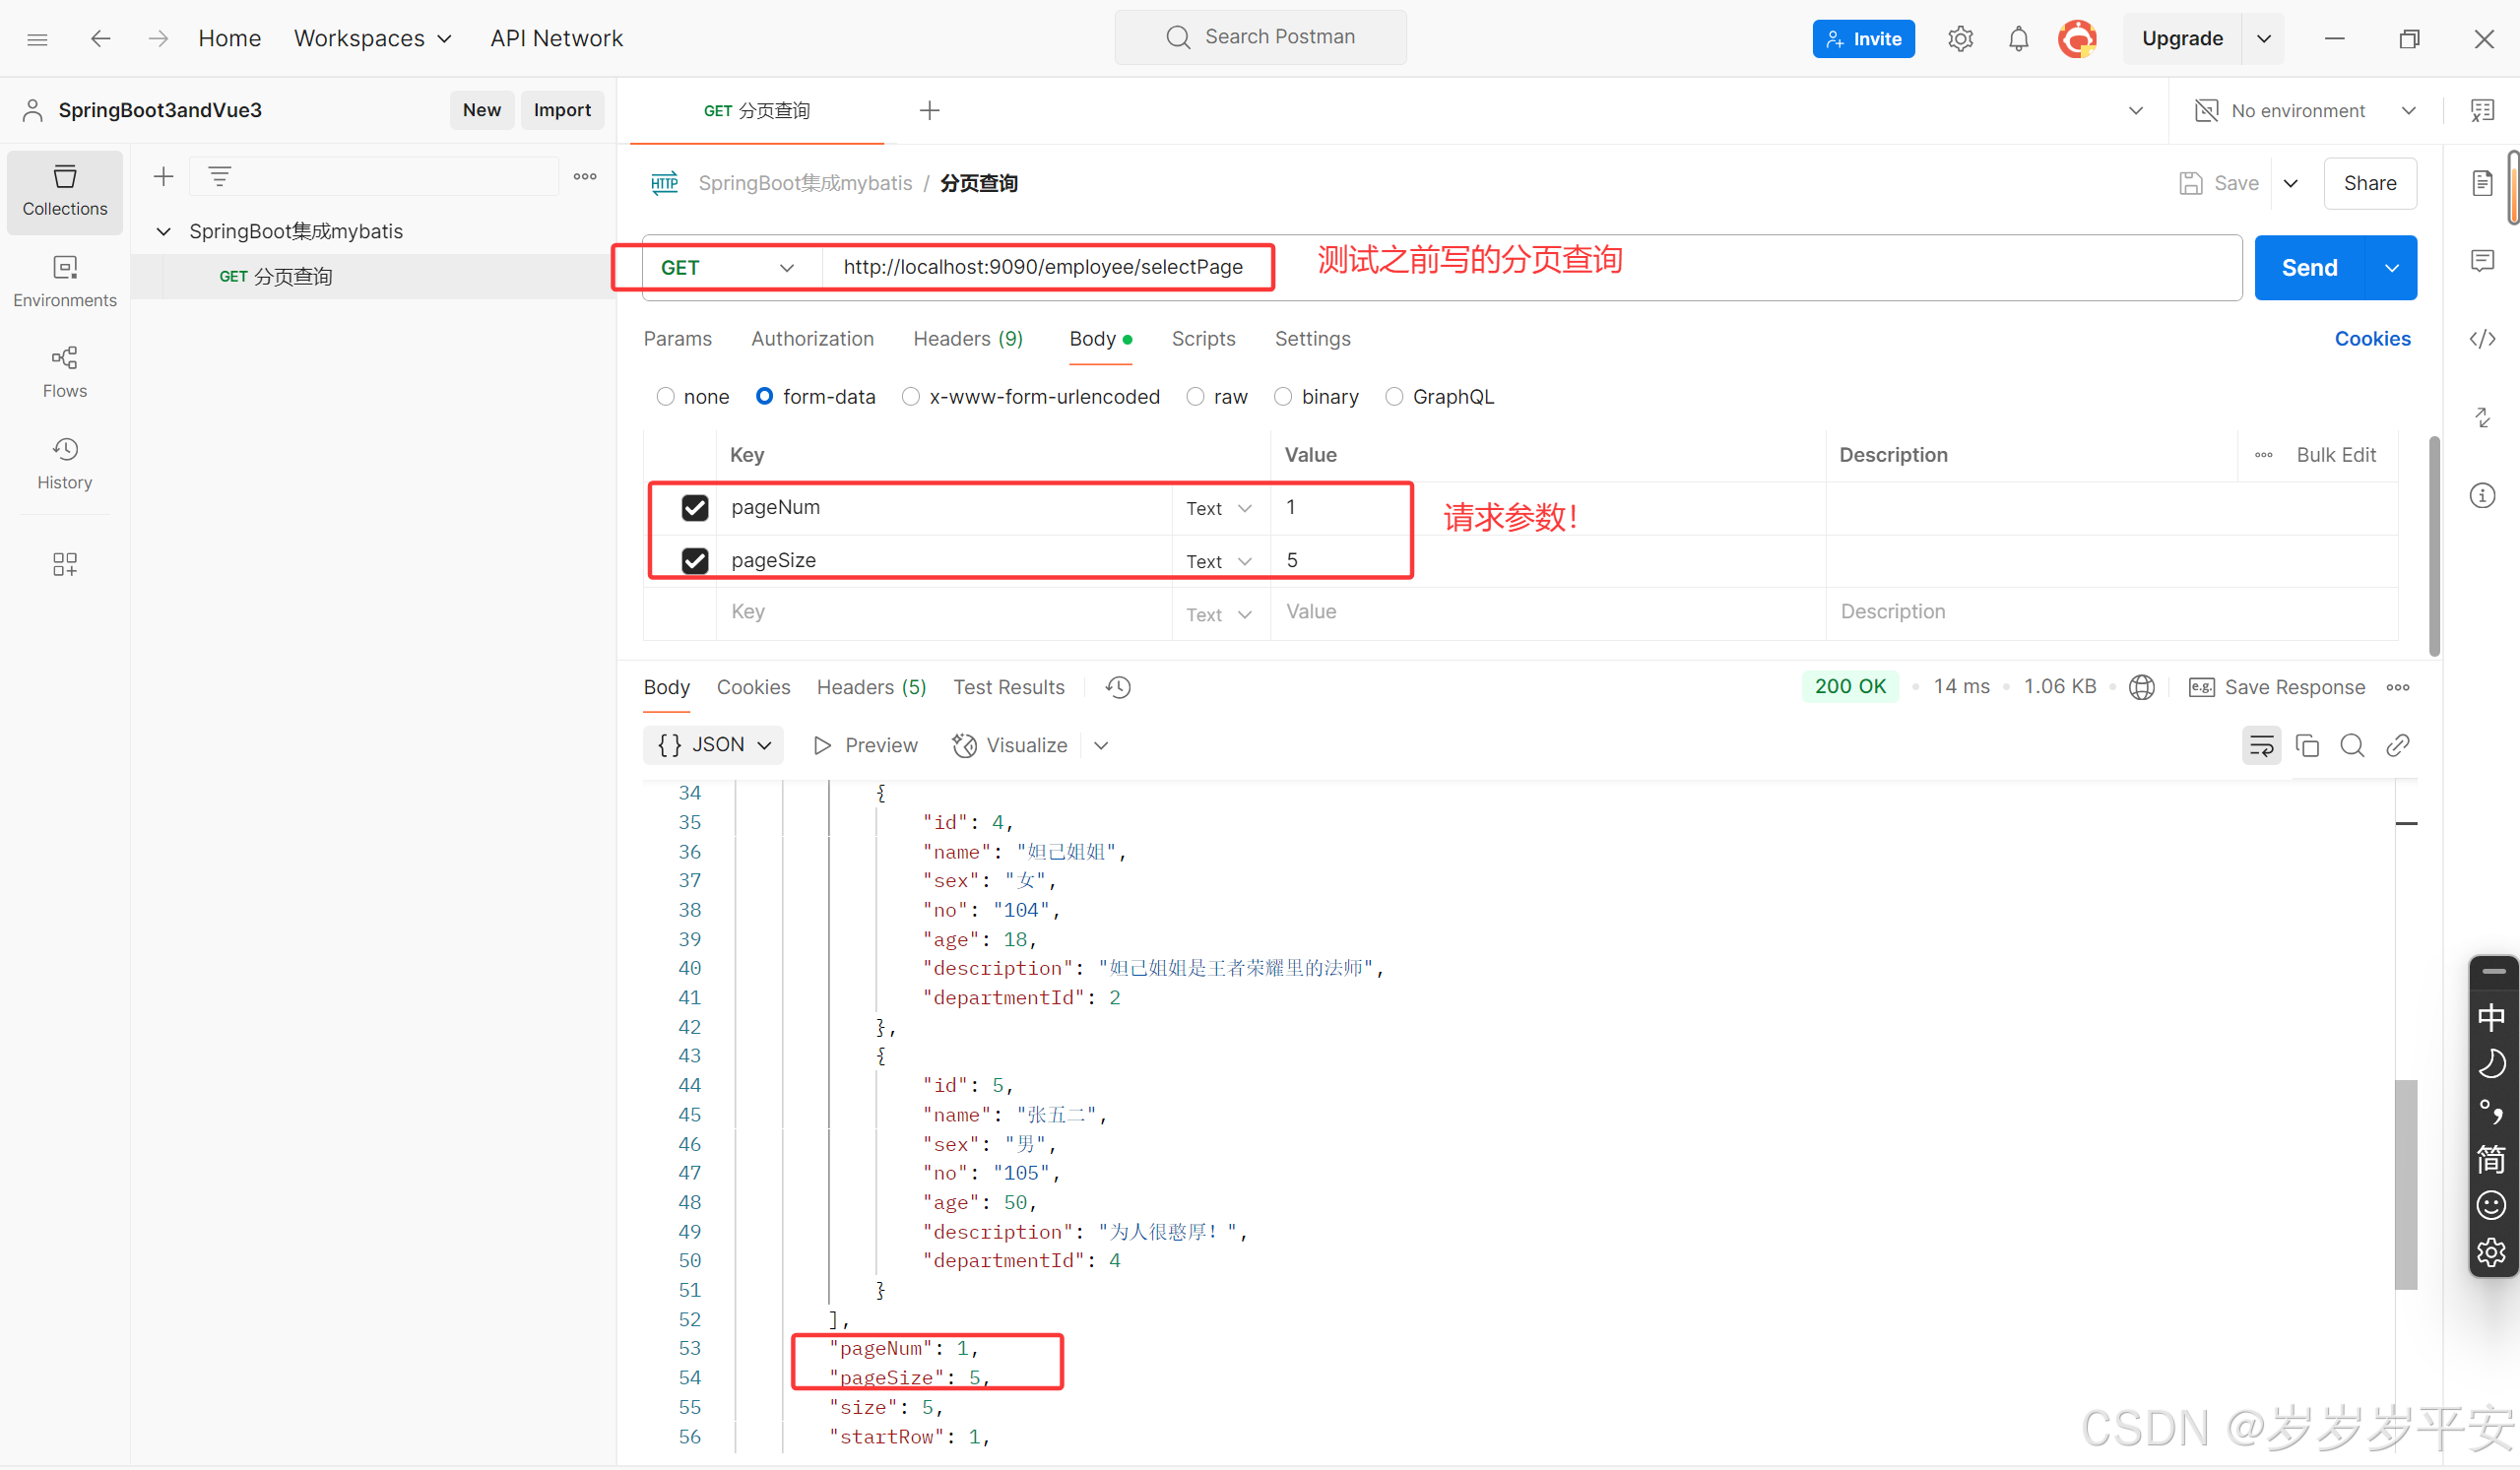The height and width of the screenshot is (1470, 2520).
Task: Uncheck the pageSize parameter
Action: [695, 560]
